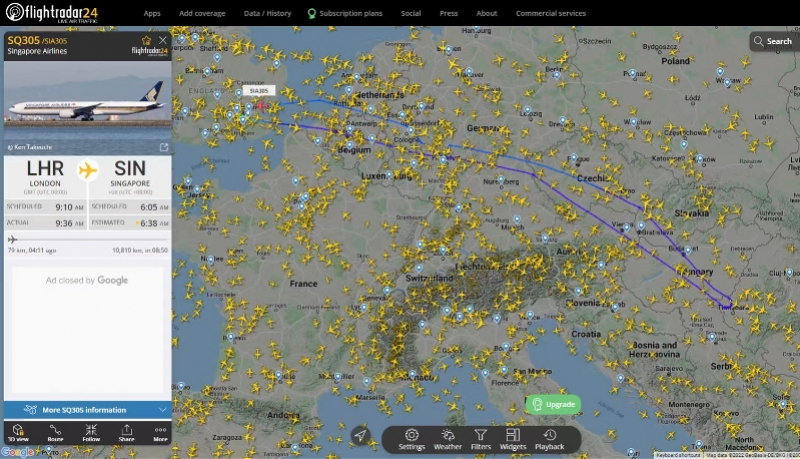Open the Filters panel
This screenshot has height=459, width=800.
481,439
